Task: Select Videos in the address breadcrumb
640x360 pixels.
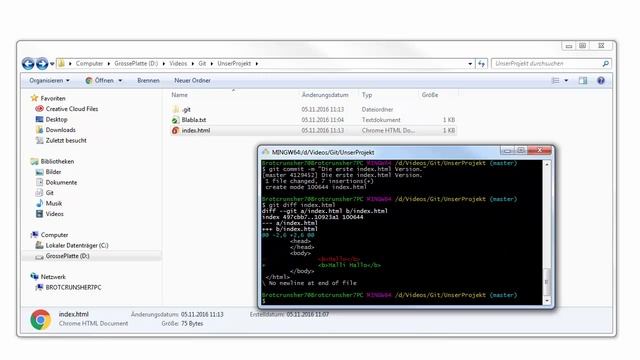Action: (178, 64)
